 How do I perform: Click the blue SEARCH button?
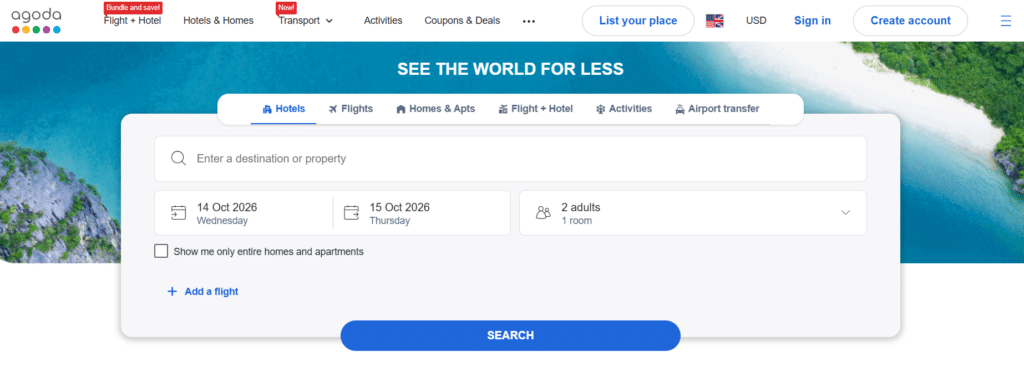[x=511, y=336]
